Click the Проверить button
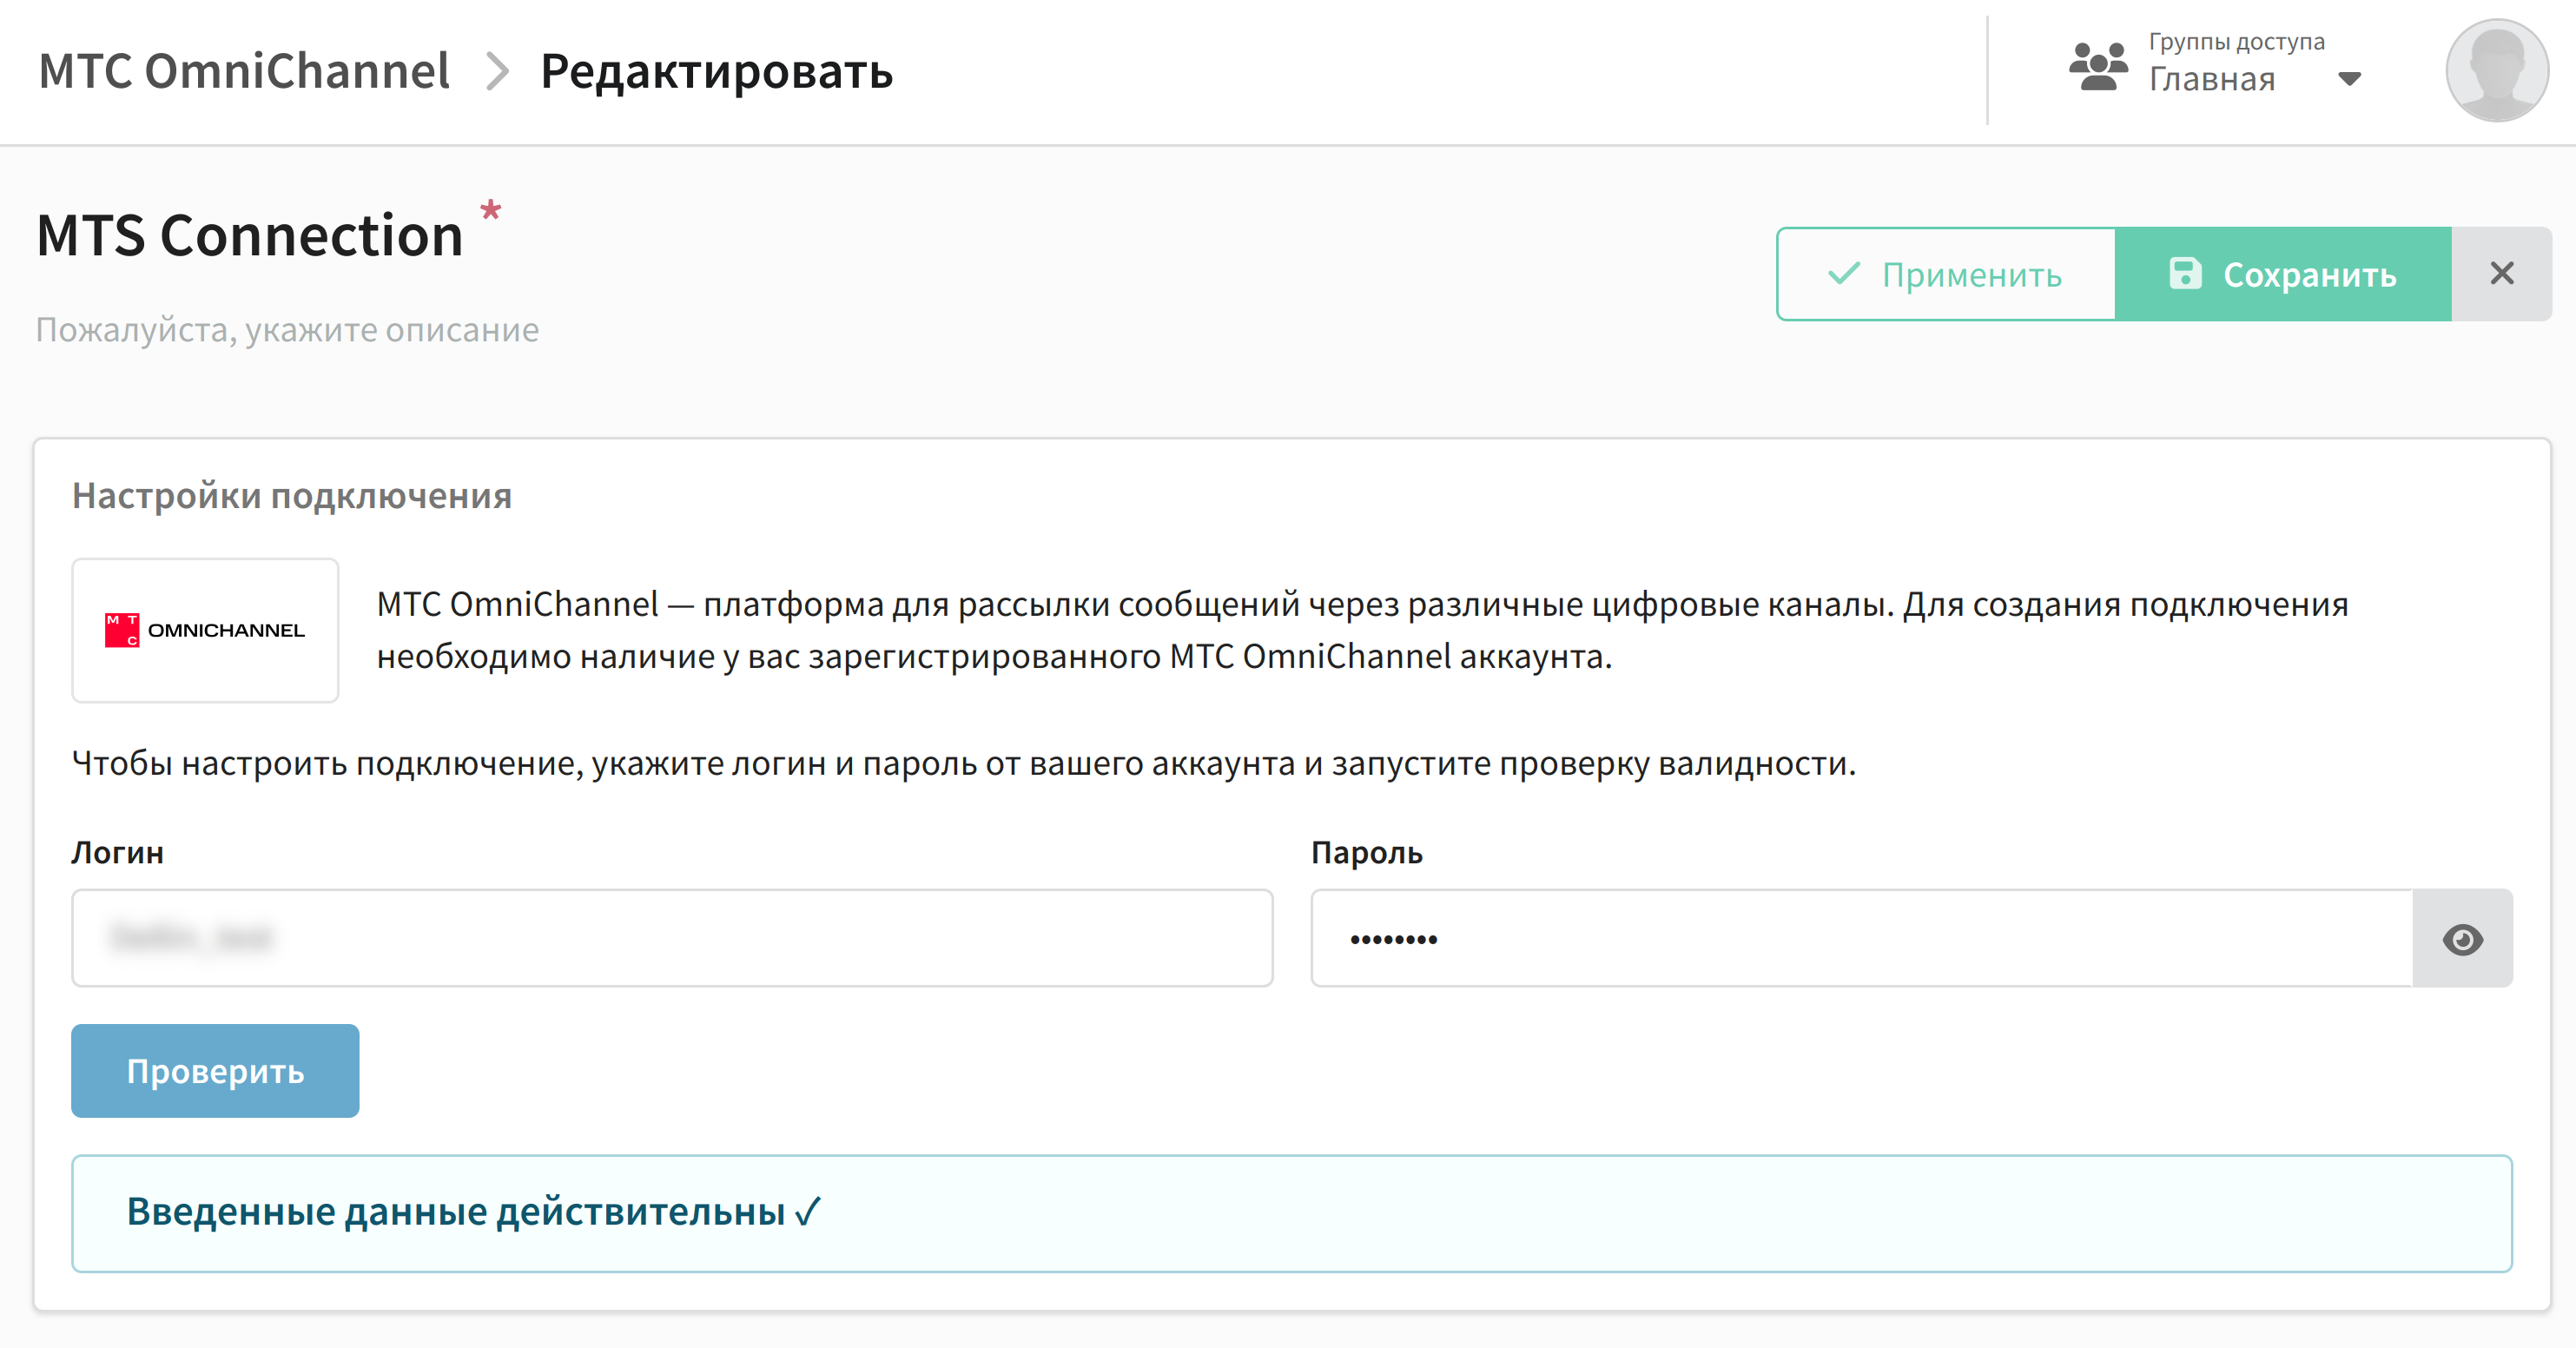This screenshot has width=2576, height=1348. click(x=215, y=1071)
